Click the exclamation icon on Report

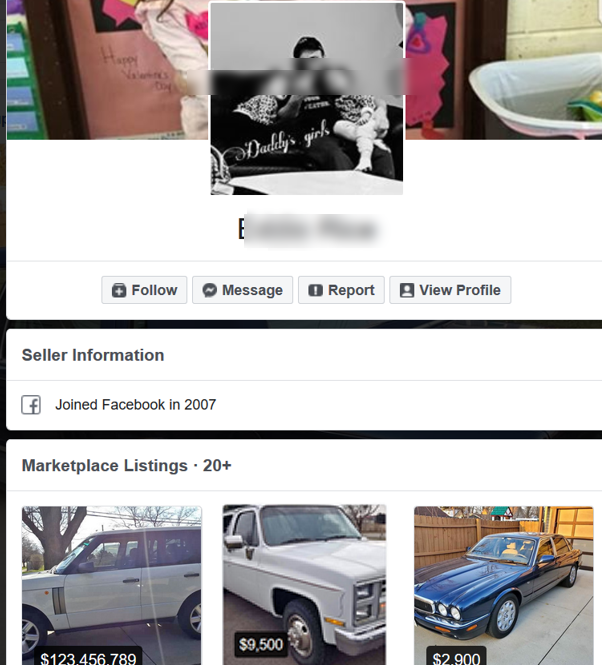pos(315,291)
